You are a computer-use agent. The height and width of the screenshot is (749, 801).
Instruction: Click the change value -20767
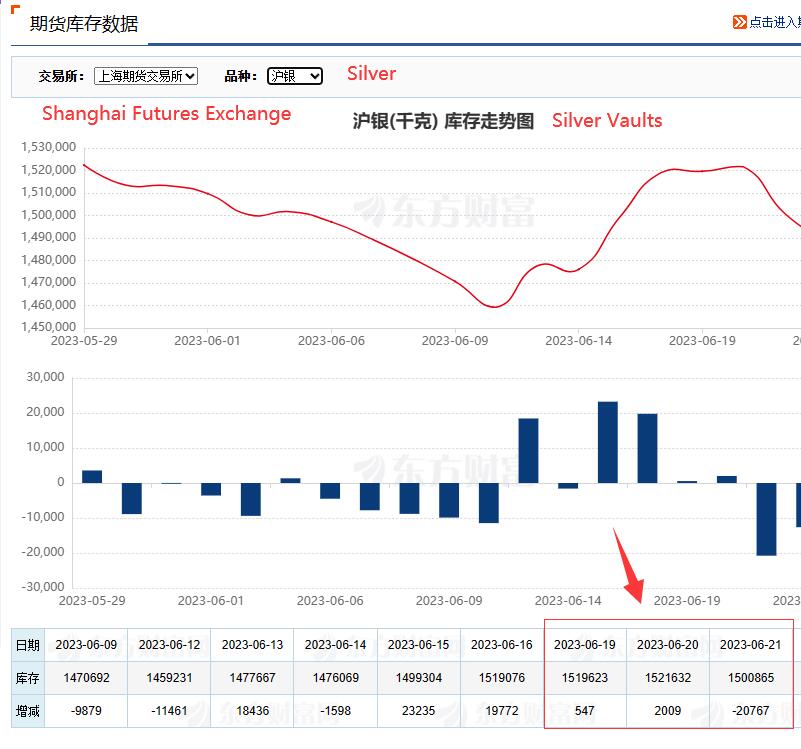click(751, 711)
